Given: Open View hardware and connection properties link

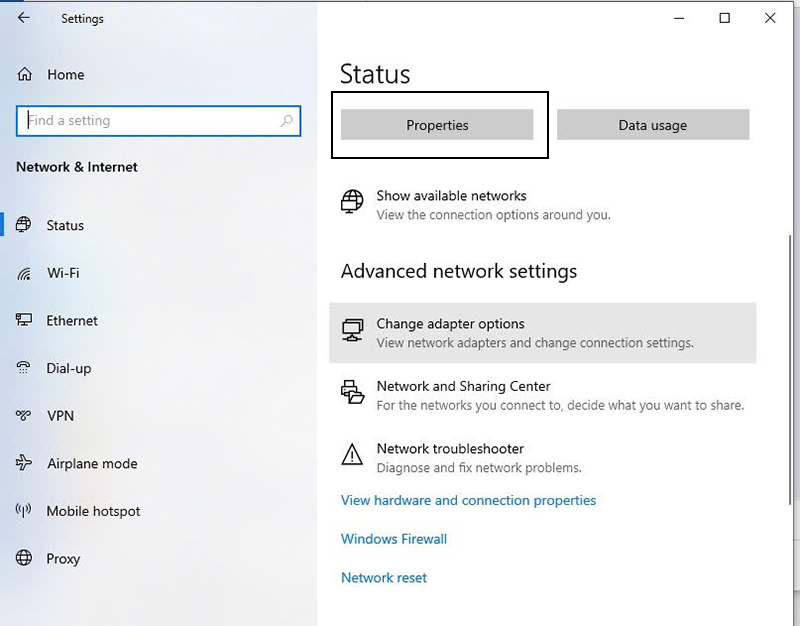Looking at the screenshot, I should pyautogui.click(x=468, y=500).
